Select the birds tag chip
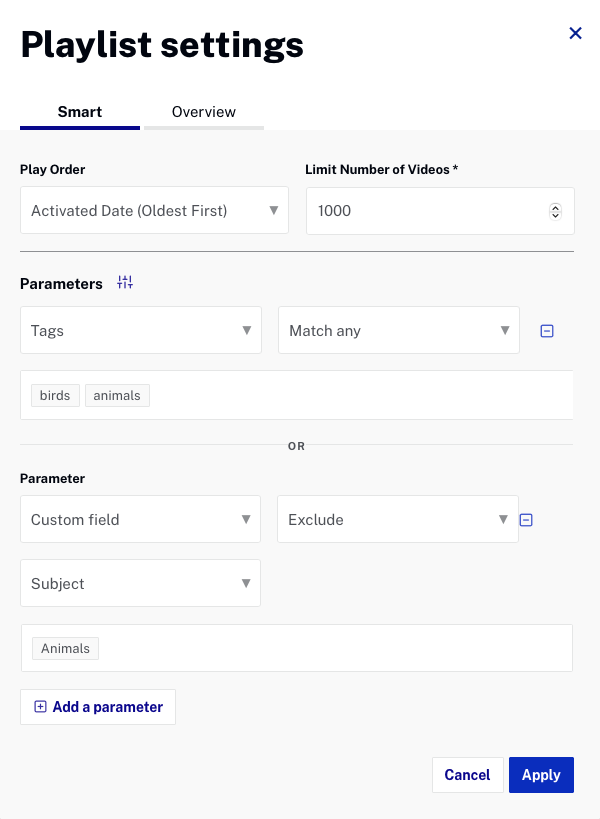Screen dimensions: 600x819 pyautogui.click(x=55, y=396)
